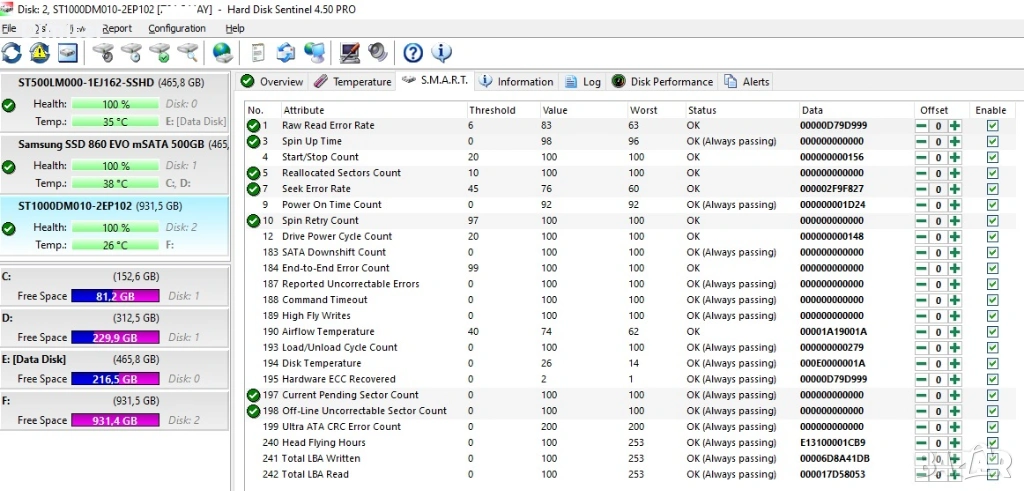The image size is (1024, 491).
Task: Increase offset for Spin Up Time
Action: (955, 142)
